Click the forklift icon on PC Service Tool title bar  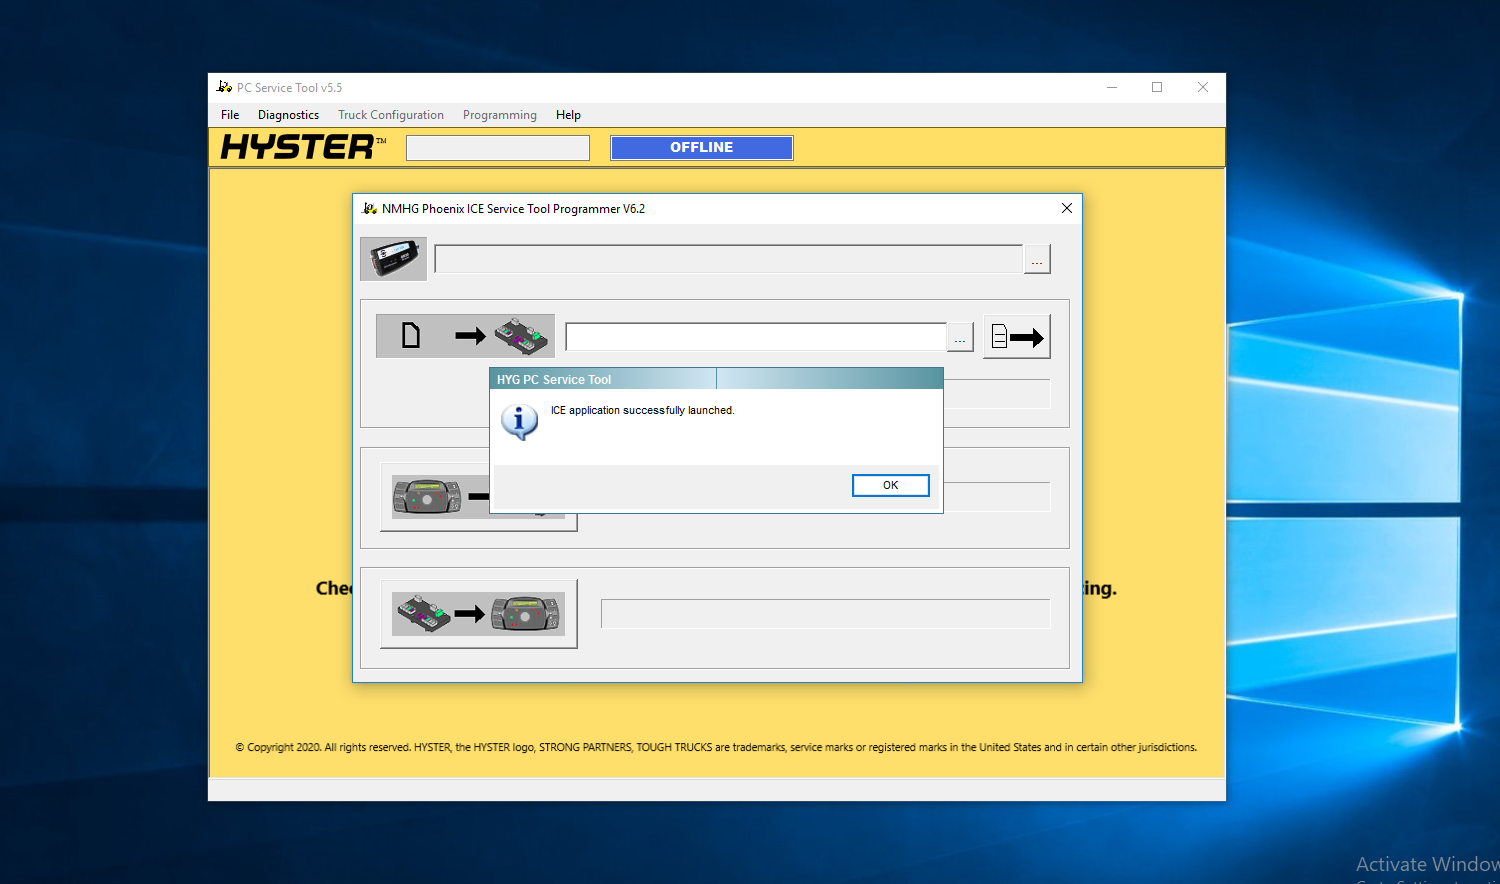(225, 87)
